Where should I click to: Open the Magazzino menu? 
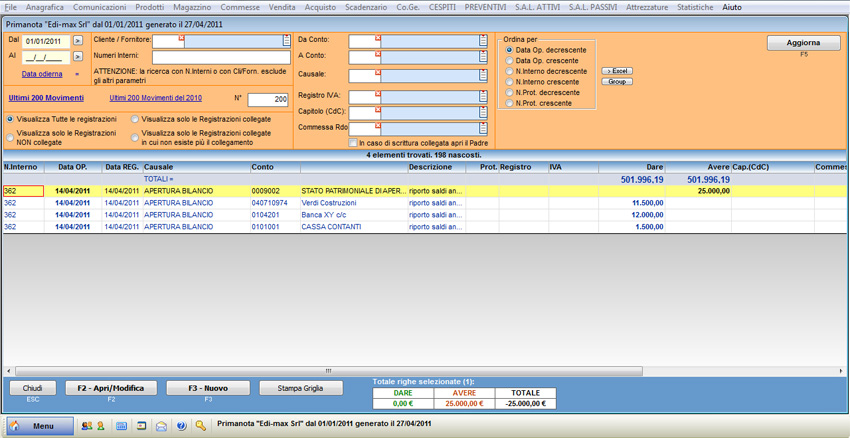pyautogui.click(x=192, y=7)
